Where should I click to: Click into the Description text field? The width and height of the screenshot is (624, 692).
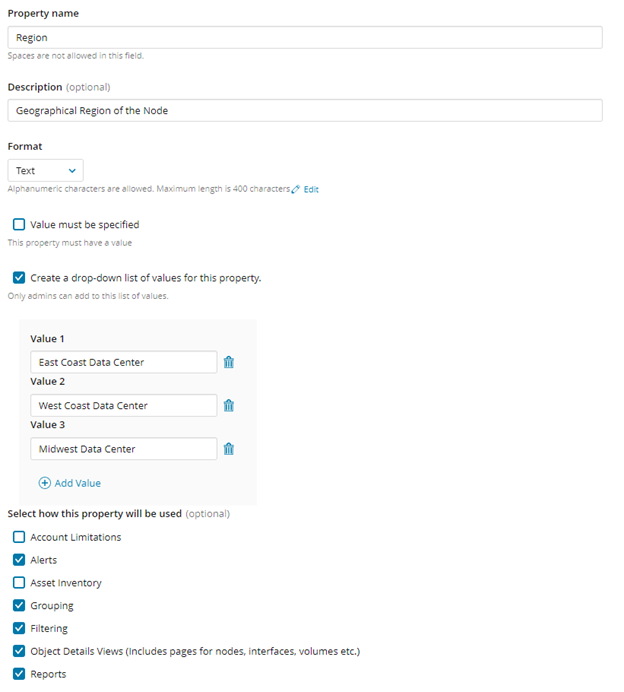click(x=304, y=110)
